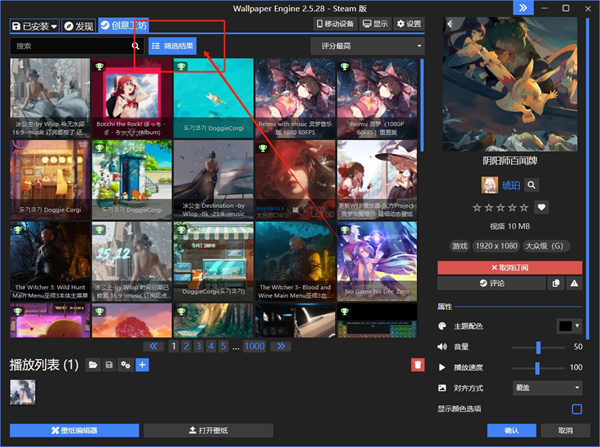Select the playlist wallpaper thumbnail
The width and height of the screenshot is (600, 447).
point(23,392)
